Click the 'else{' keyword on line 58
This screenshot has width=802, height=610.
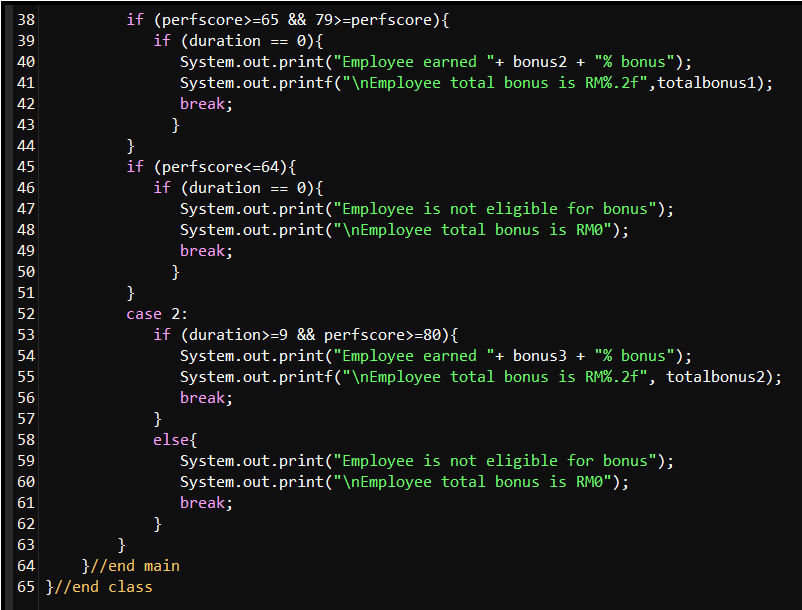[175, 440]
